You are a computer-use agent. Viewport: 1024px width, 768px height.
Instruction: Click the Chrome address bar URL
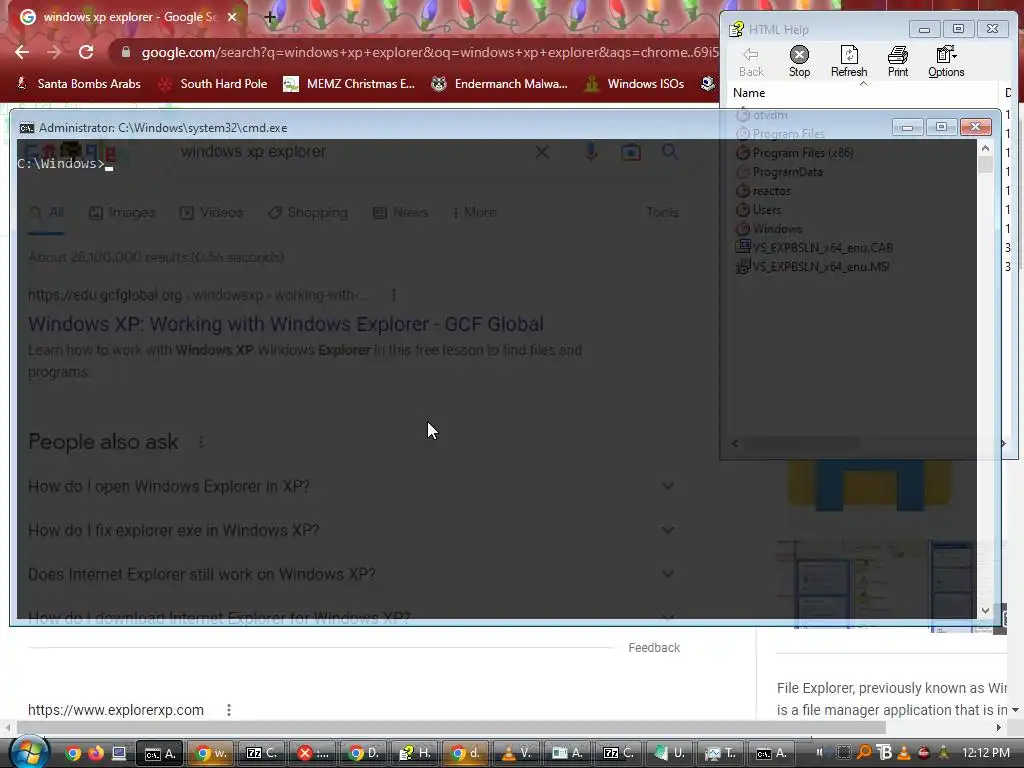(429, 52)
